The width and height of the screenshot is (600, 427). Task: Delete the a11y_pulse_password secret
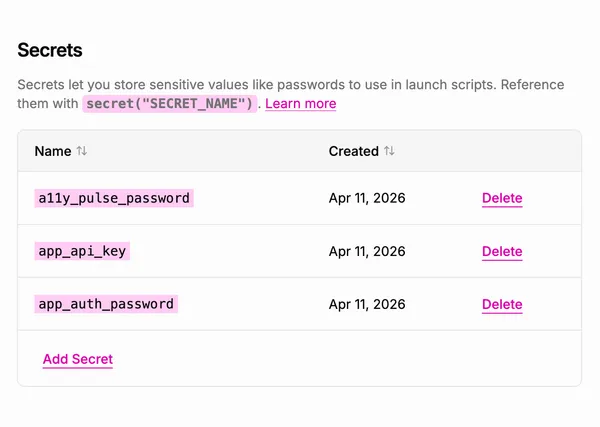[502, 198]
